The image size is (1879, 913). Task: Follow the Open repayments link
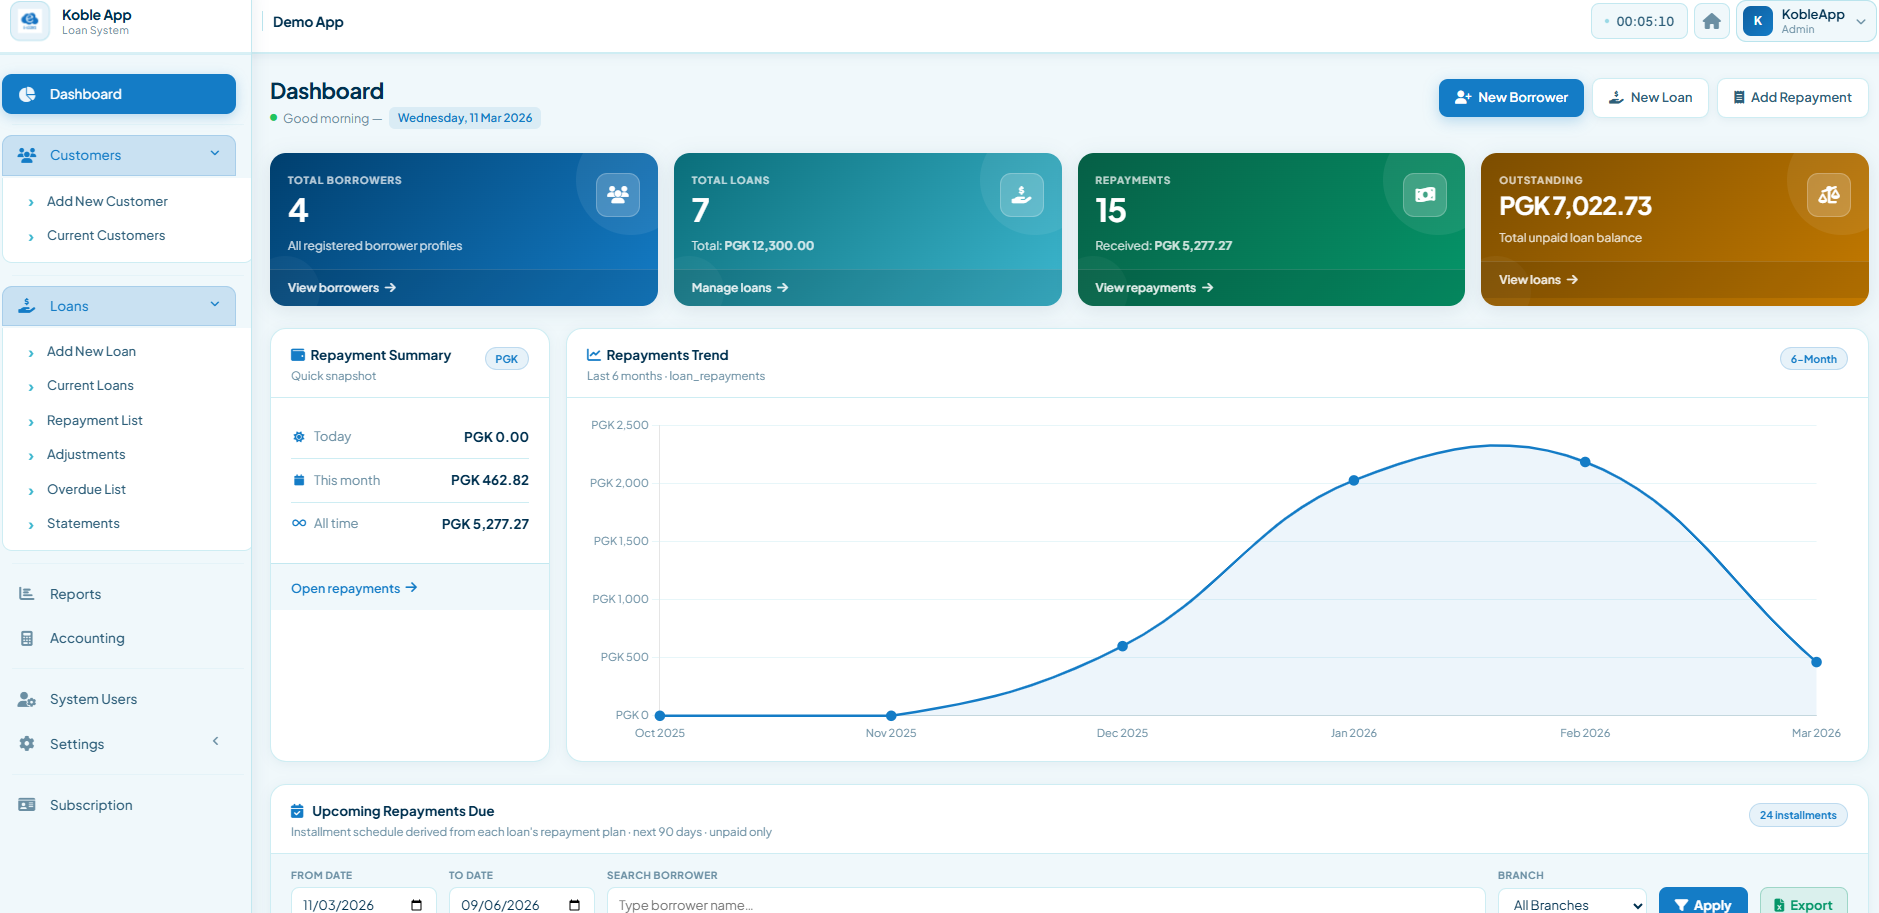coord(353,588)
